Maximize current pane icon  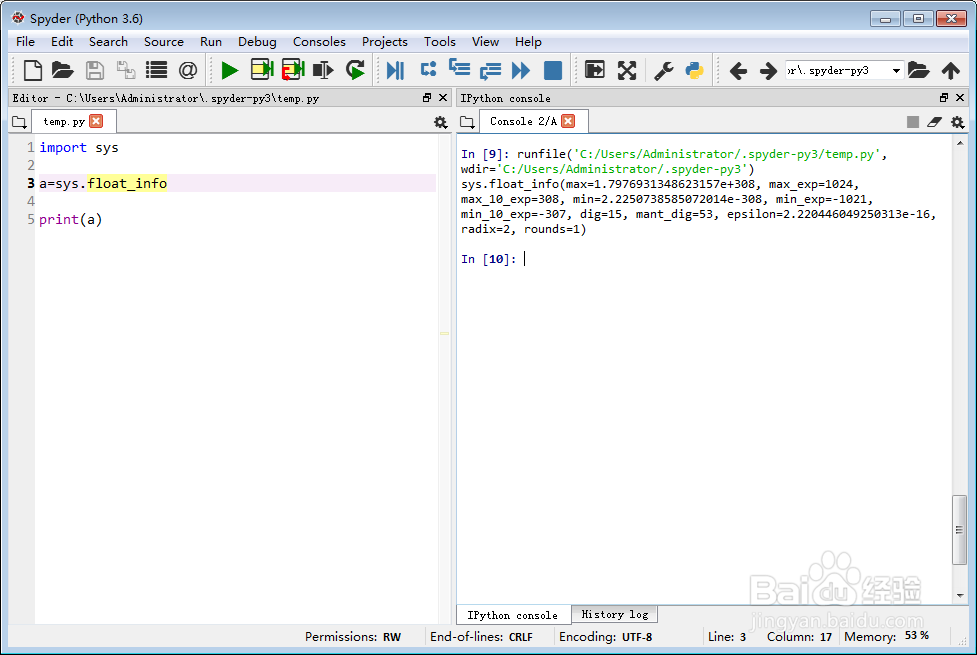(595, 70)
